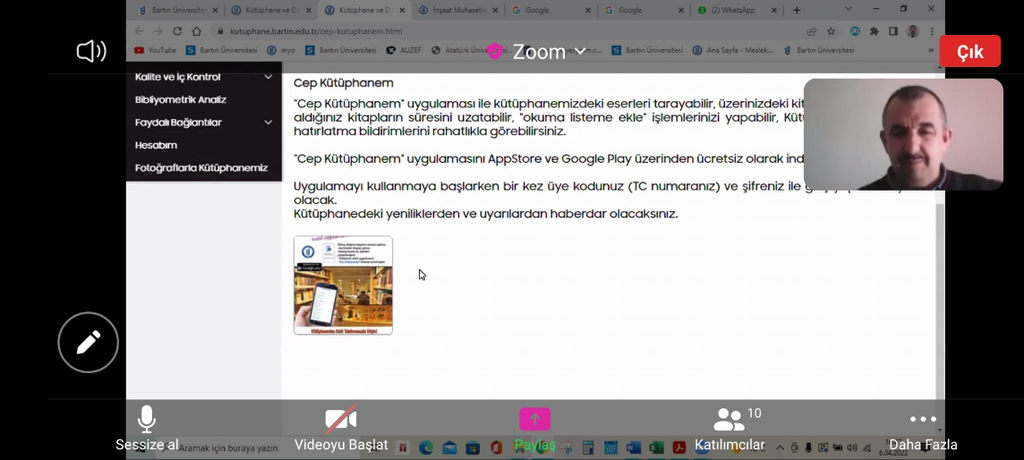Open the Zoom meeting info dropdown
The image size is (1024, 460).
[x=549, y=52]
